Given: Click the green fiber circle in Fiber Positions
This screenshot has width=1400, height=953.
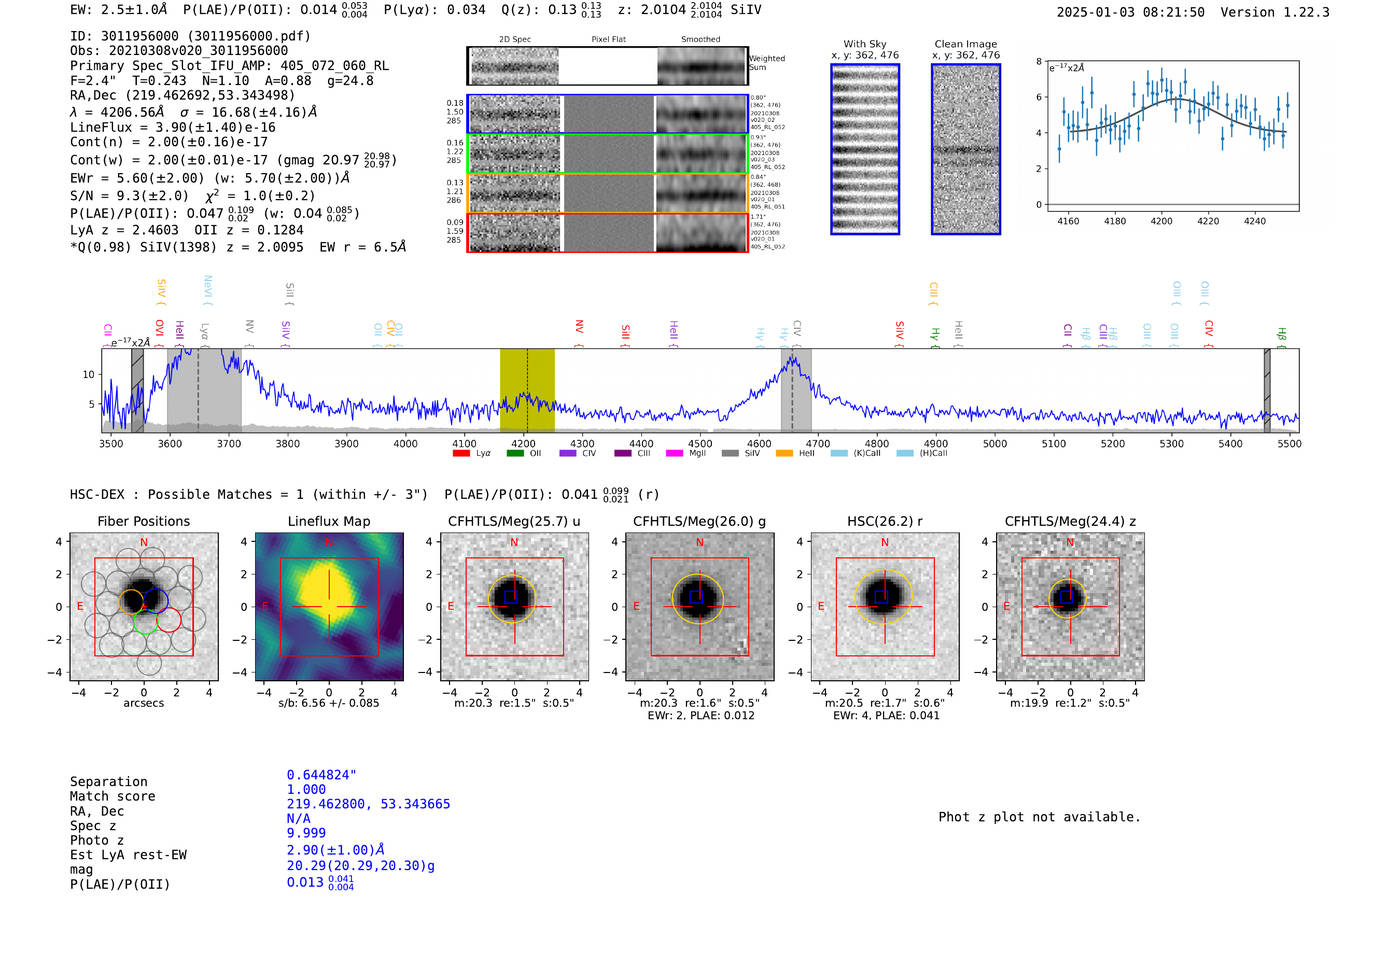Looking at the screenshot, I should point(144,621).
